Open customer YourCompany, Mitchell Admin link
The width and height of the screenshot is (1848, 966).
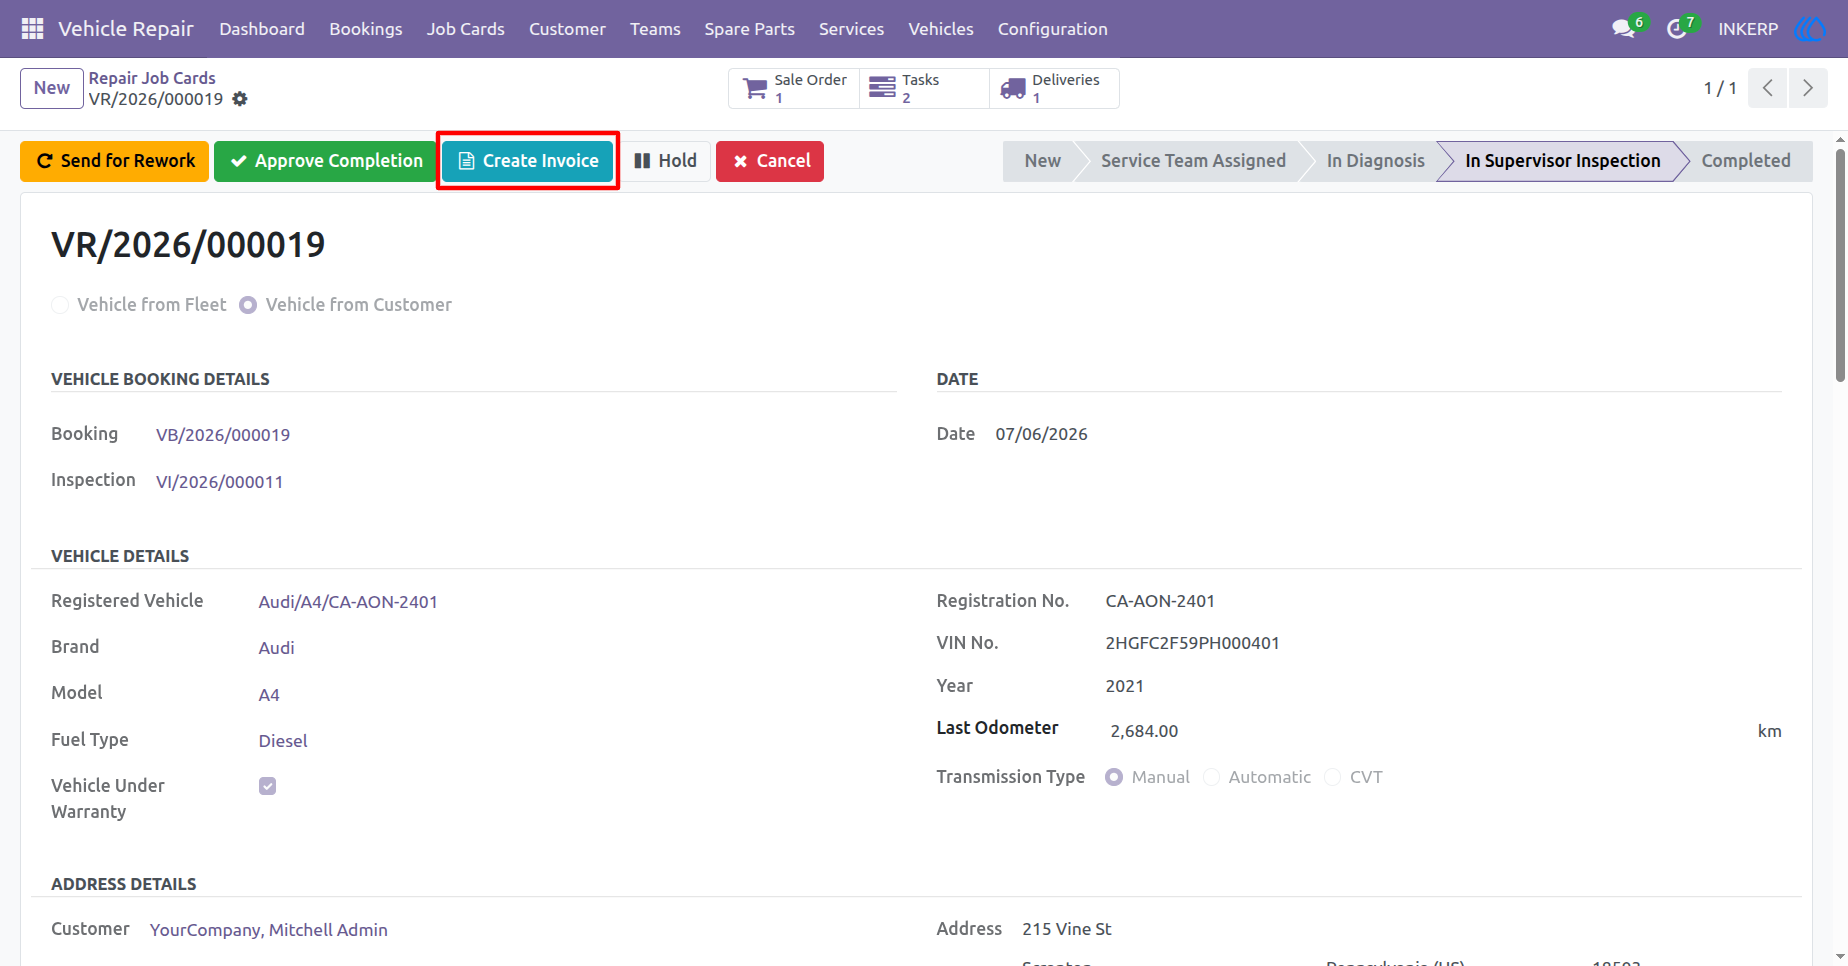pyautogui.click(x=269, y=930)
